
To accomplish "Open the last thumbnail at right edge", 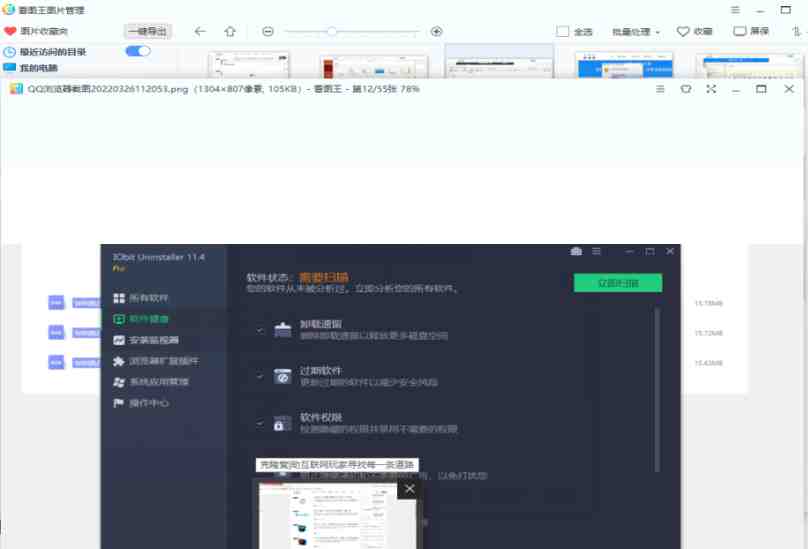I will [748, 65].
